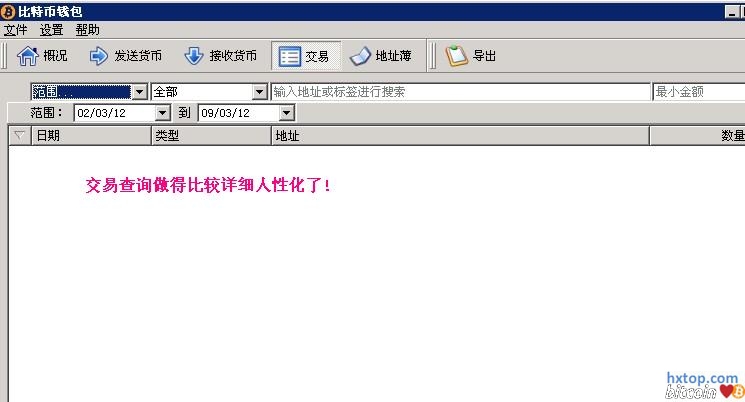
Task: Click the filter funnel column header icon
Action: point(19,135)
